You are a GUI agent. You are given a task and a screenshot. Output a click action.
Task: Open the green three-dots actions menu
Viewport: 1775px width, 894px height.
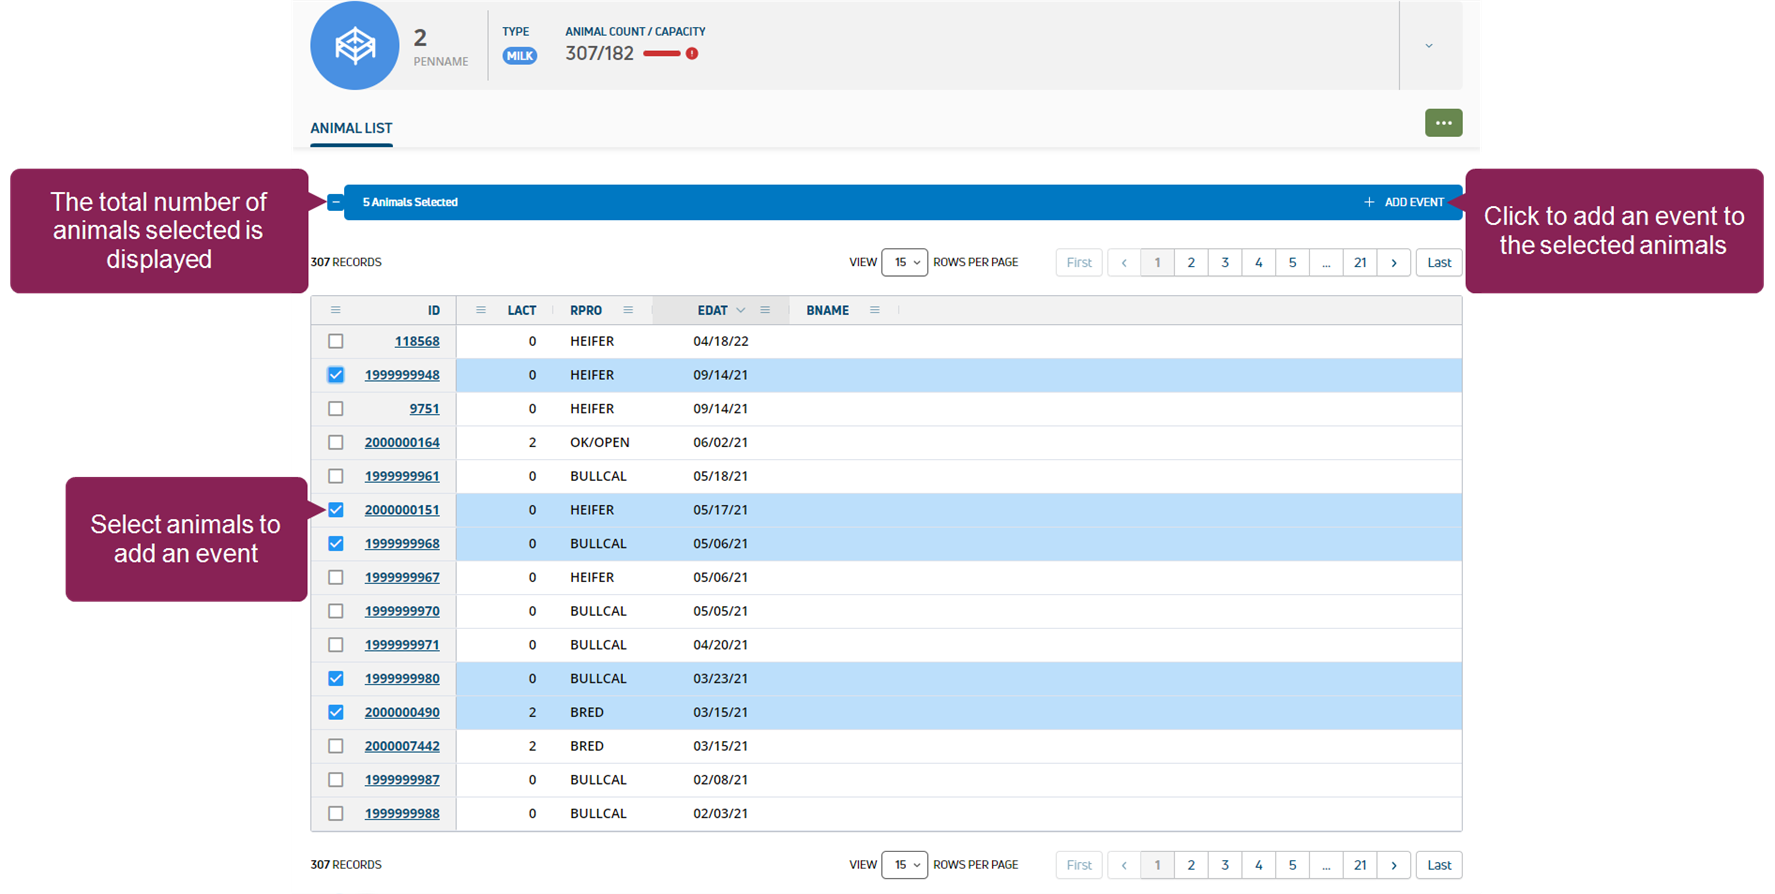point(1443,123)
